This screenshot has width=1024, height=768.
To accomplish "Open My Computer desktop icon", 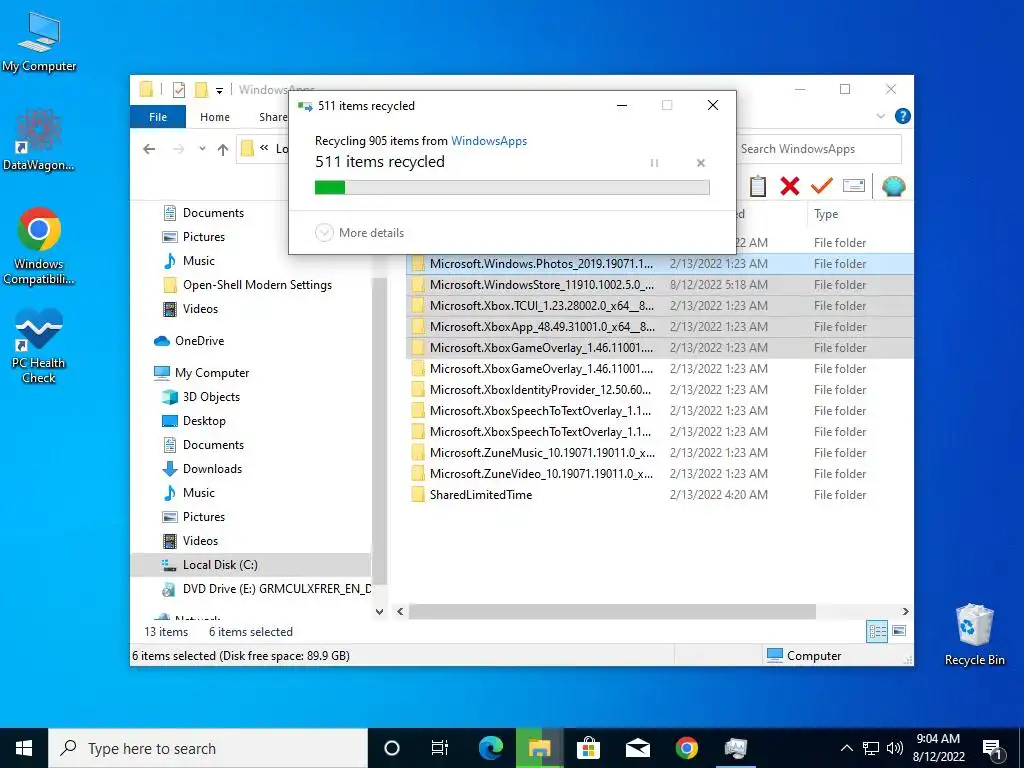I will point(39,42).
